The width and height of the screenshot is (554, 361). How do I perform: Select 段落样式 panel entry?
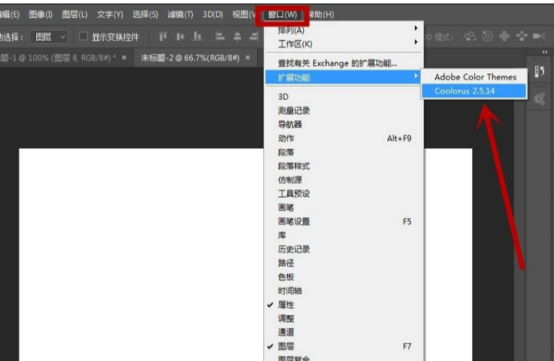click(344, 166)
